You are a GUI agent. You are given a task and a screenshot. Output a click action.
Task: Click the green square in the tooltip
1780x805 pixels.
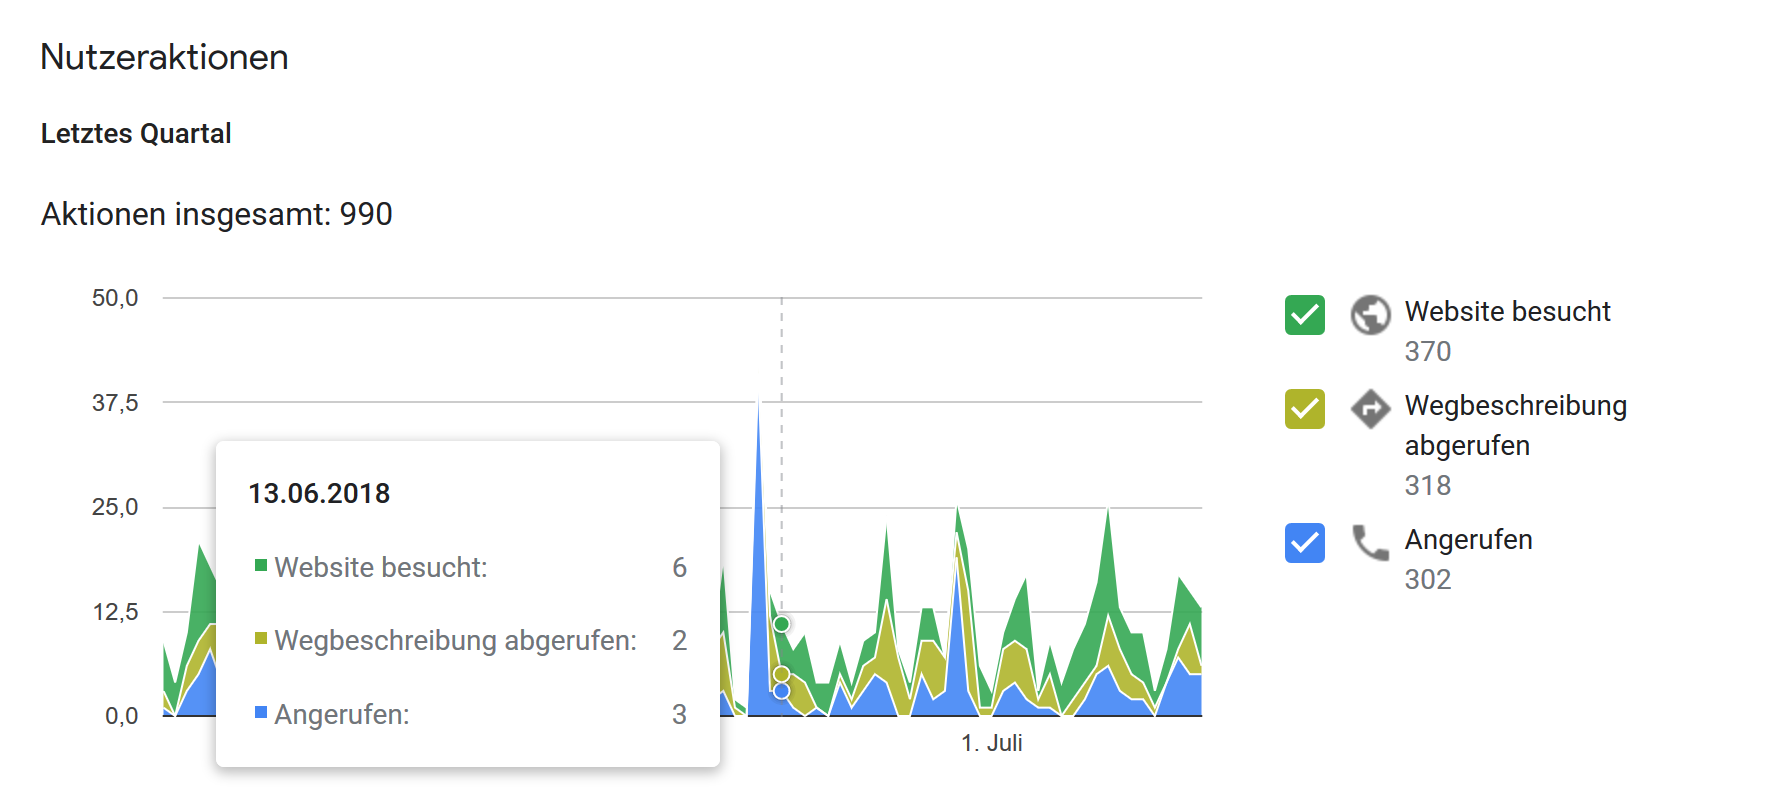pyautogui.click(x=261, y=566)
